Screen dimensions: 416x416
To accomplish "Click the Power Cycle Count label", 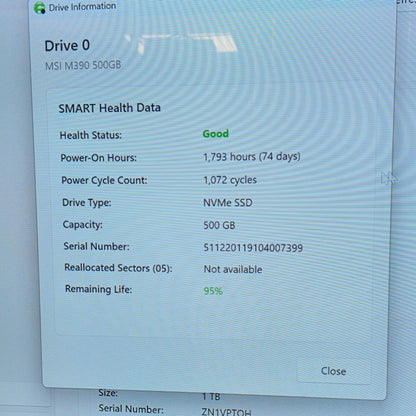I will click(104, 180).
